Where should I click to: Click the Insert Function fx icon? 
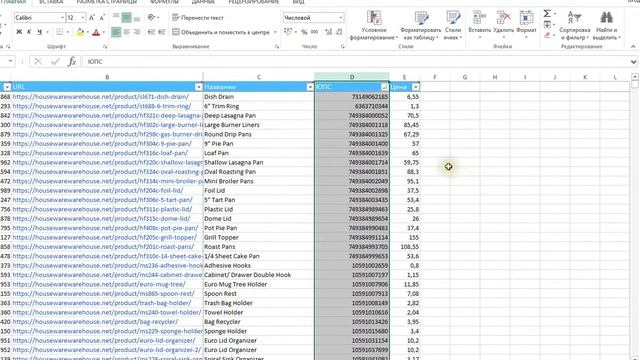point(72,62)
